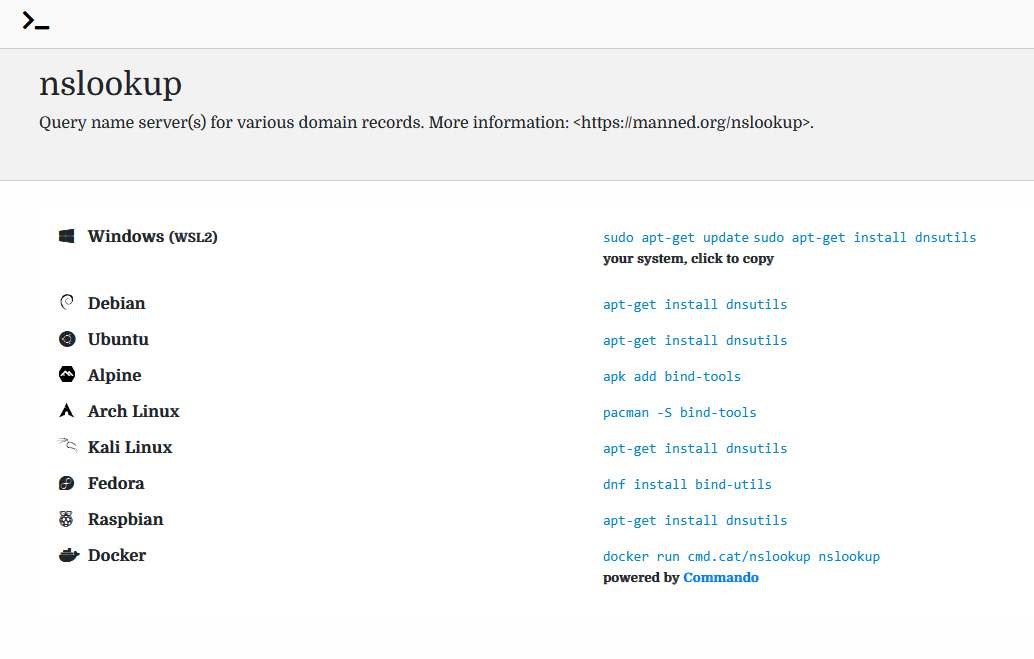
Task: Click the Alpine label
Action: [115, 375]
